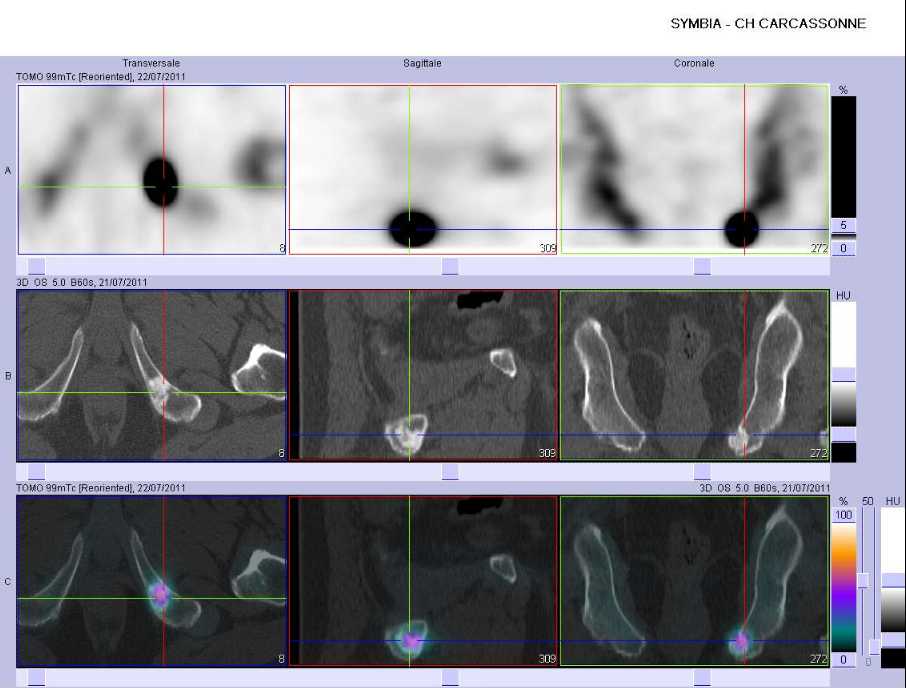This screenshot has width=906, height=688.
Task: Click the fusion blend slider handle under 50
Action: (x=864, y=580)
